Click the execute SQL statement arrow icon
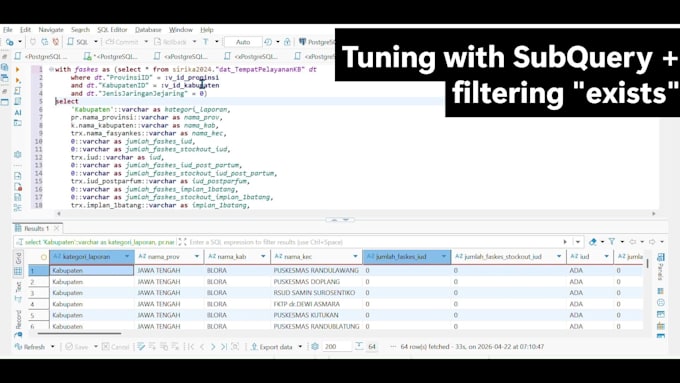The image size is (680, 383). [x=18, y=69]
